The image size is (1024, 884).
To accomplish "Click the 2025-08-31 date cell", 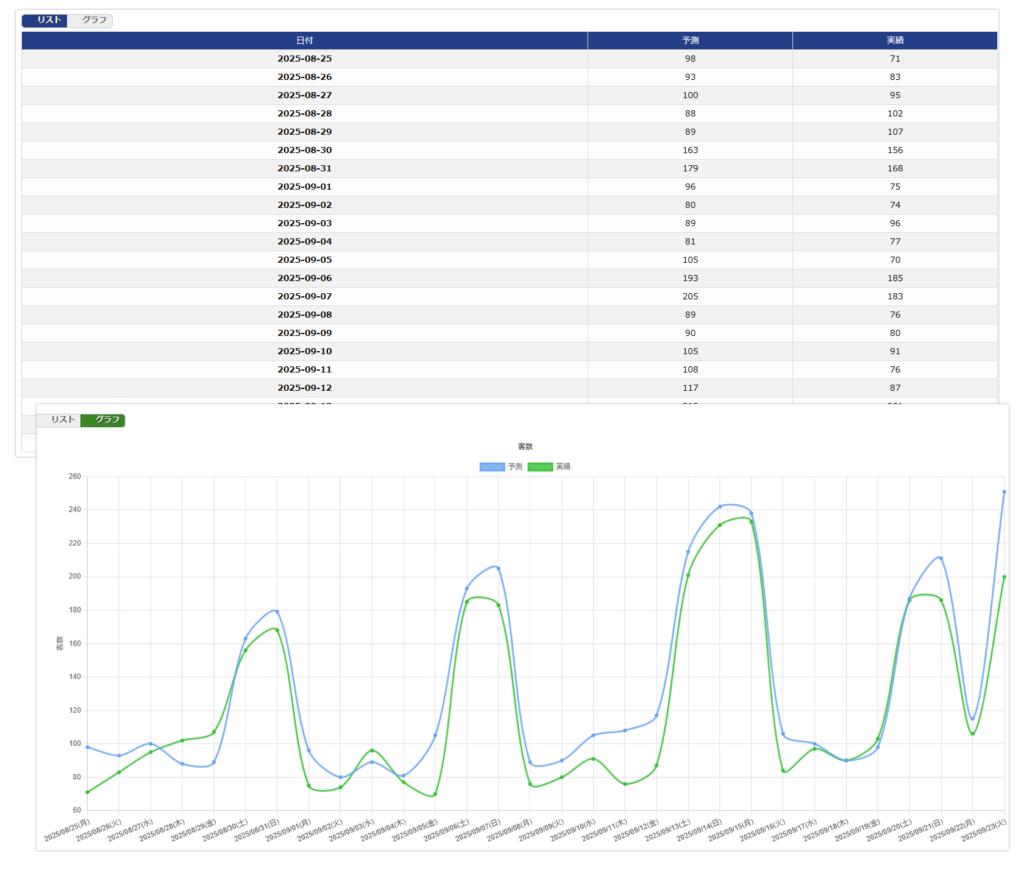I will (304, 168).
